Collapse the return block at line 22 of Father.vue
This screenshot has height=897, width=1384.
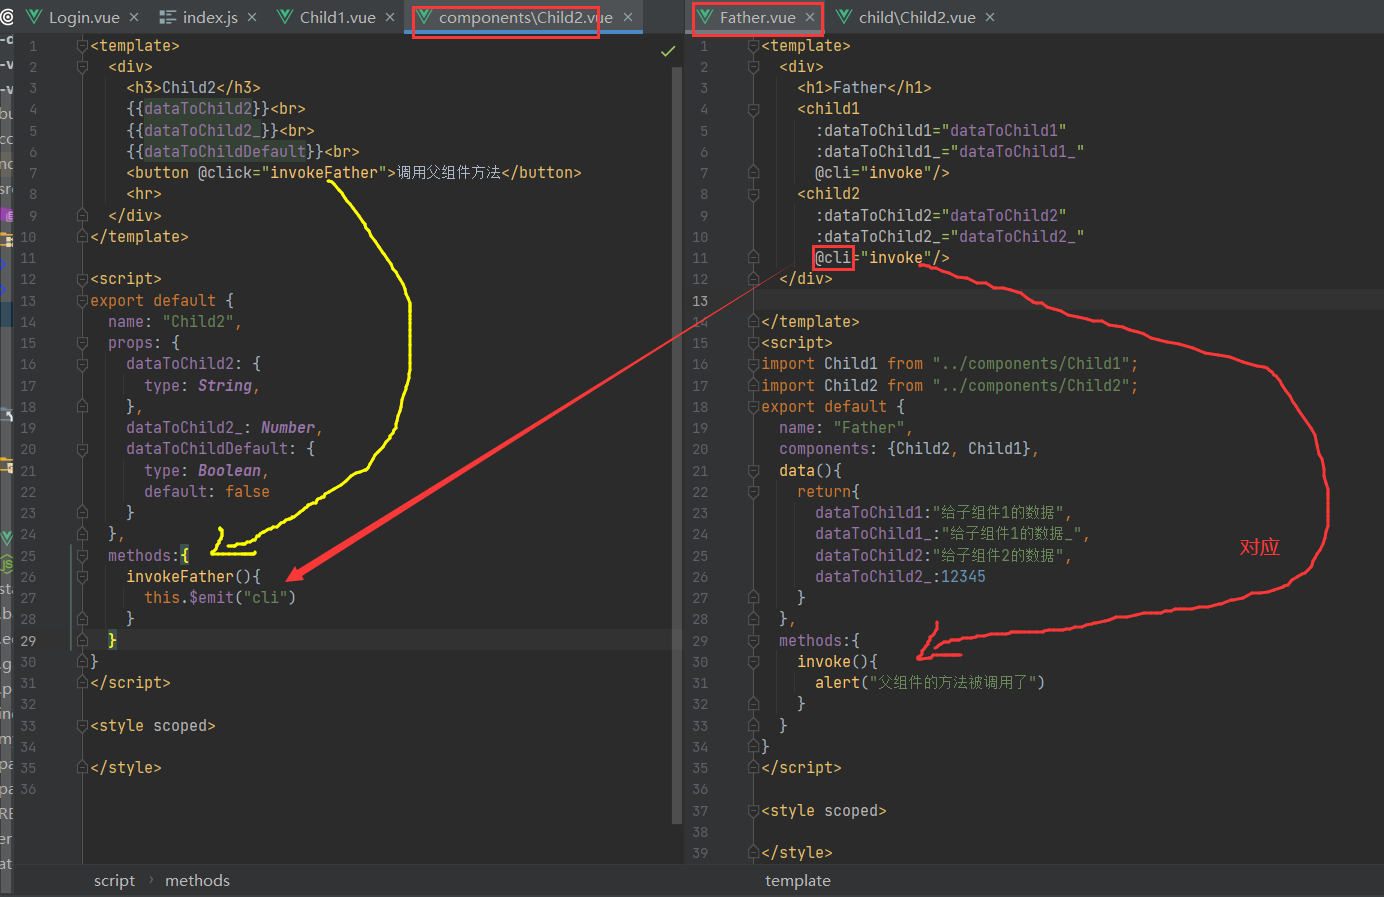[x=754, y=492]
